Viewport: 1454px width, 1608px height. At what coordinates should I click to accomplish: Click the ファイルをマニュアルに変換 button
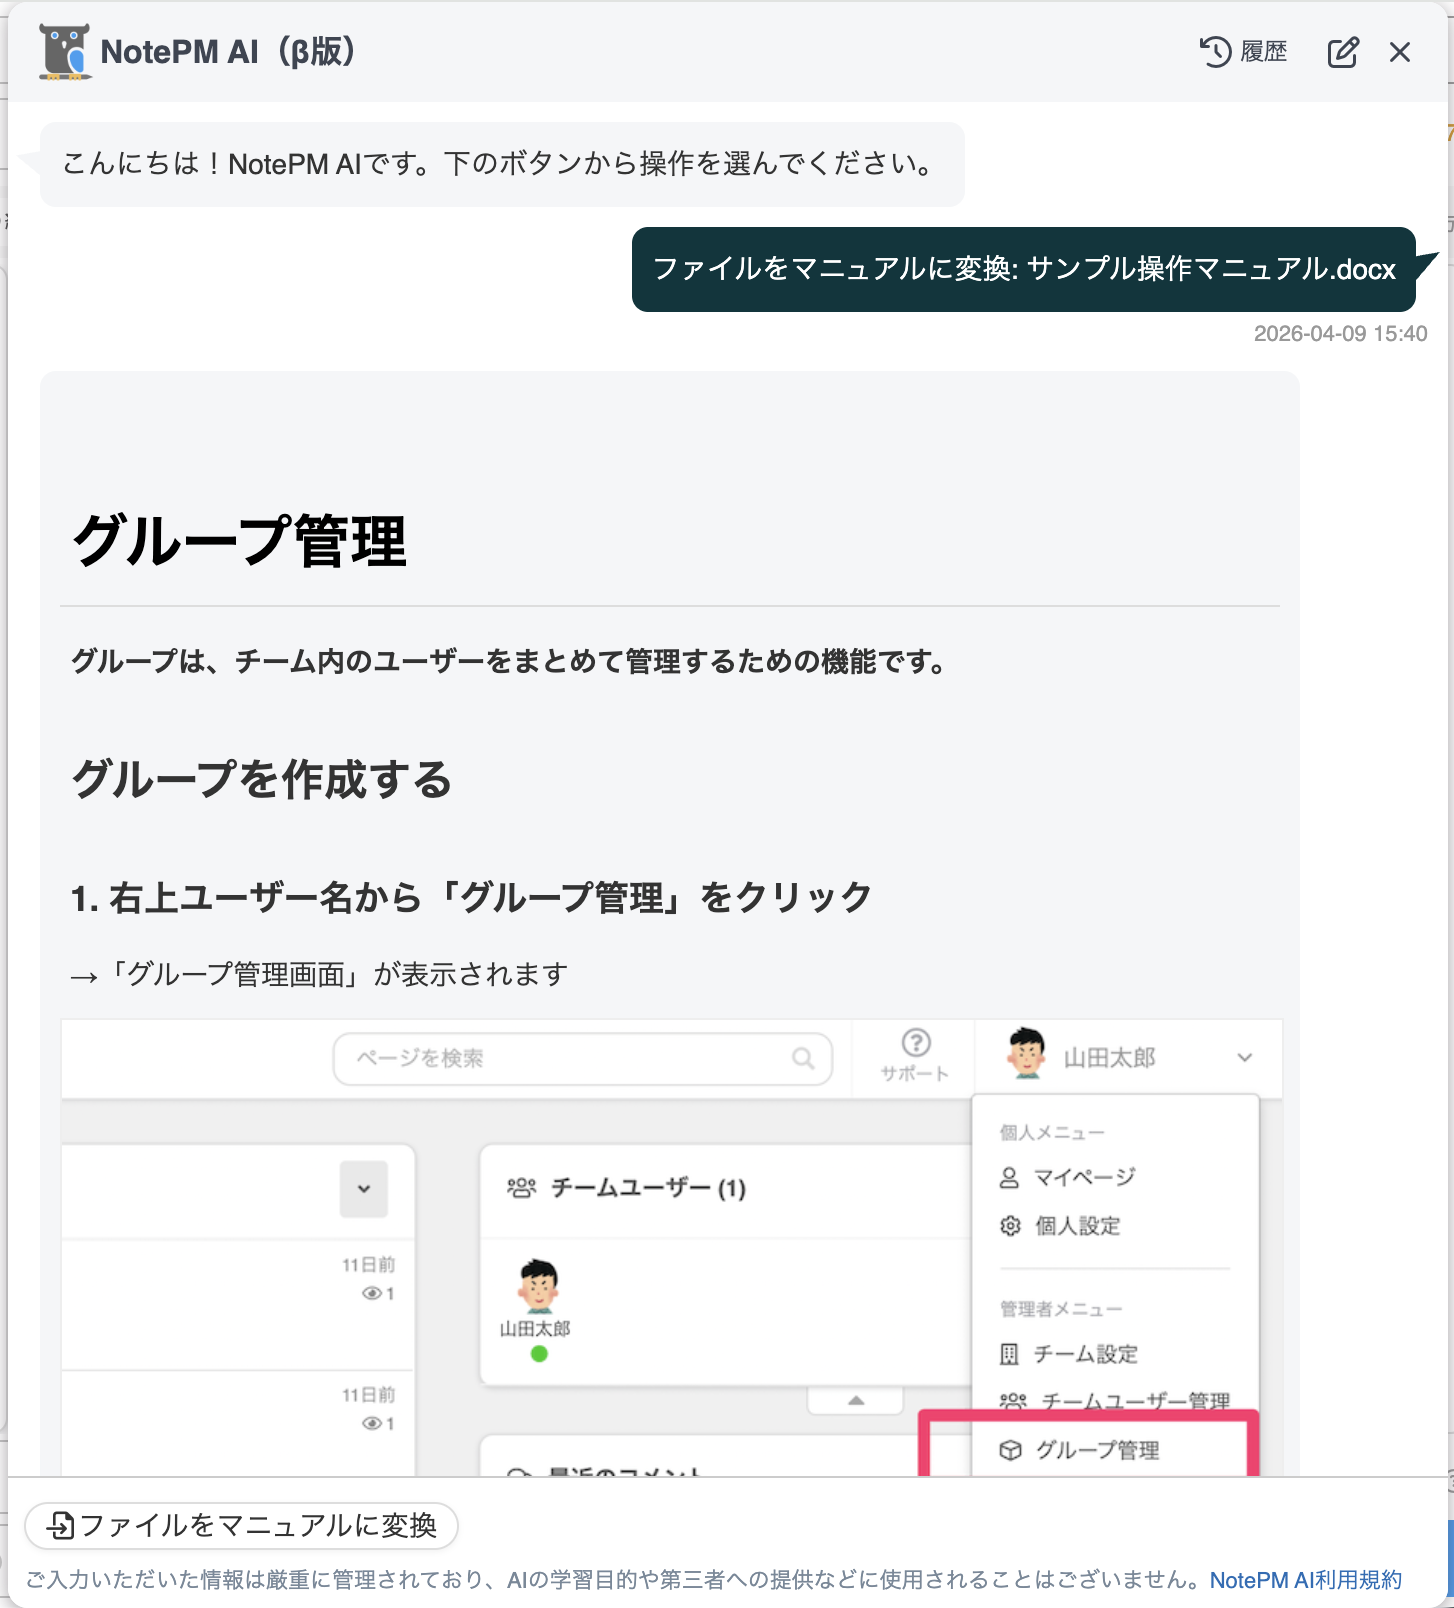coord(242,1525)
